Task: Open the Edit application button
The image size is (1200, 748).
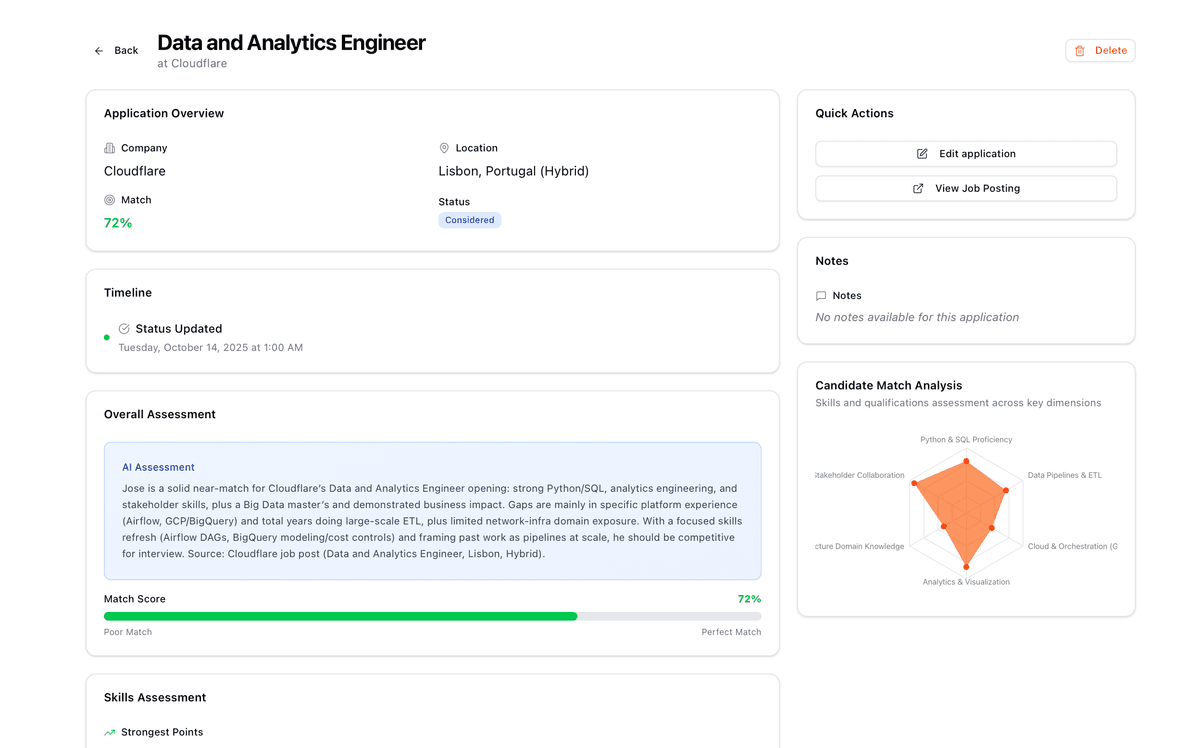Action: tap(965, 154)
